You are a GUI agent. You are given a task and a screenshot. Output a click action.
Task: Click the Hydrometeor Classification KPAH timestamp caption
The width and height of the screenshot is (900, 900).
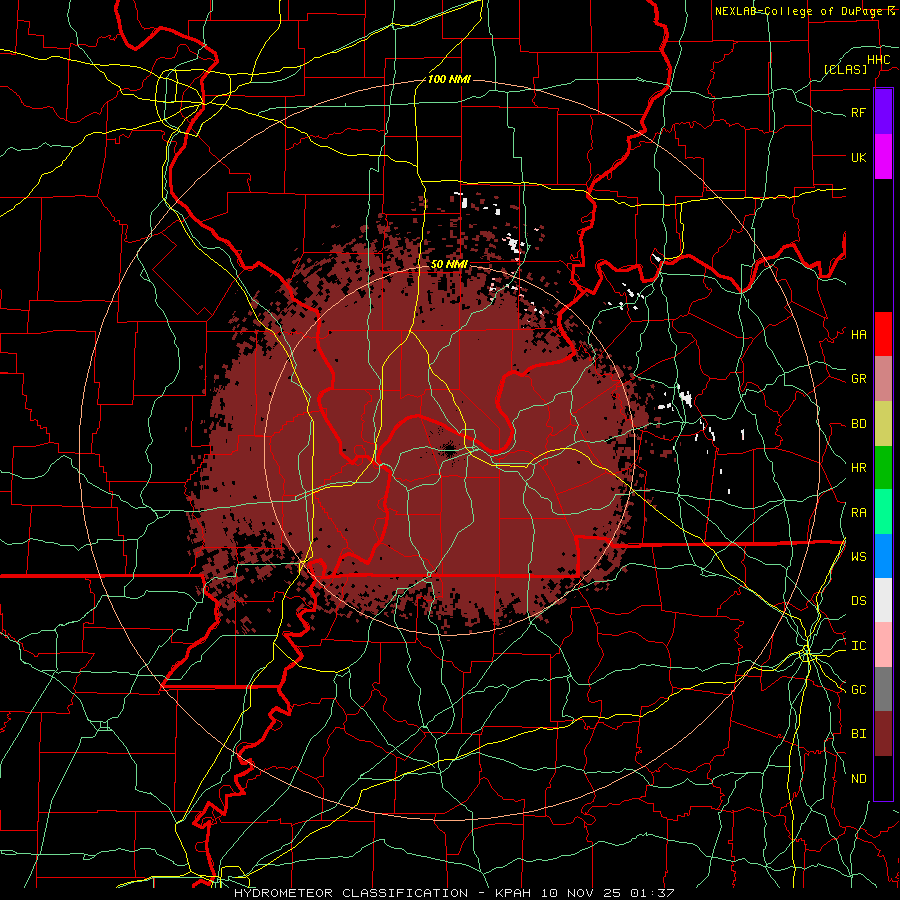(453, 893)
